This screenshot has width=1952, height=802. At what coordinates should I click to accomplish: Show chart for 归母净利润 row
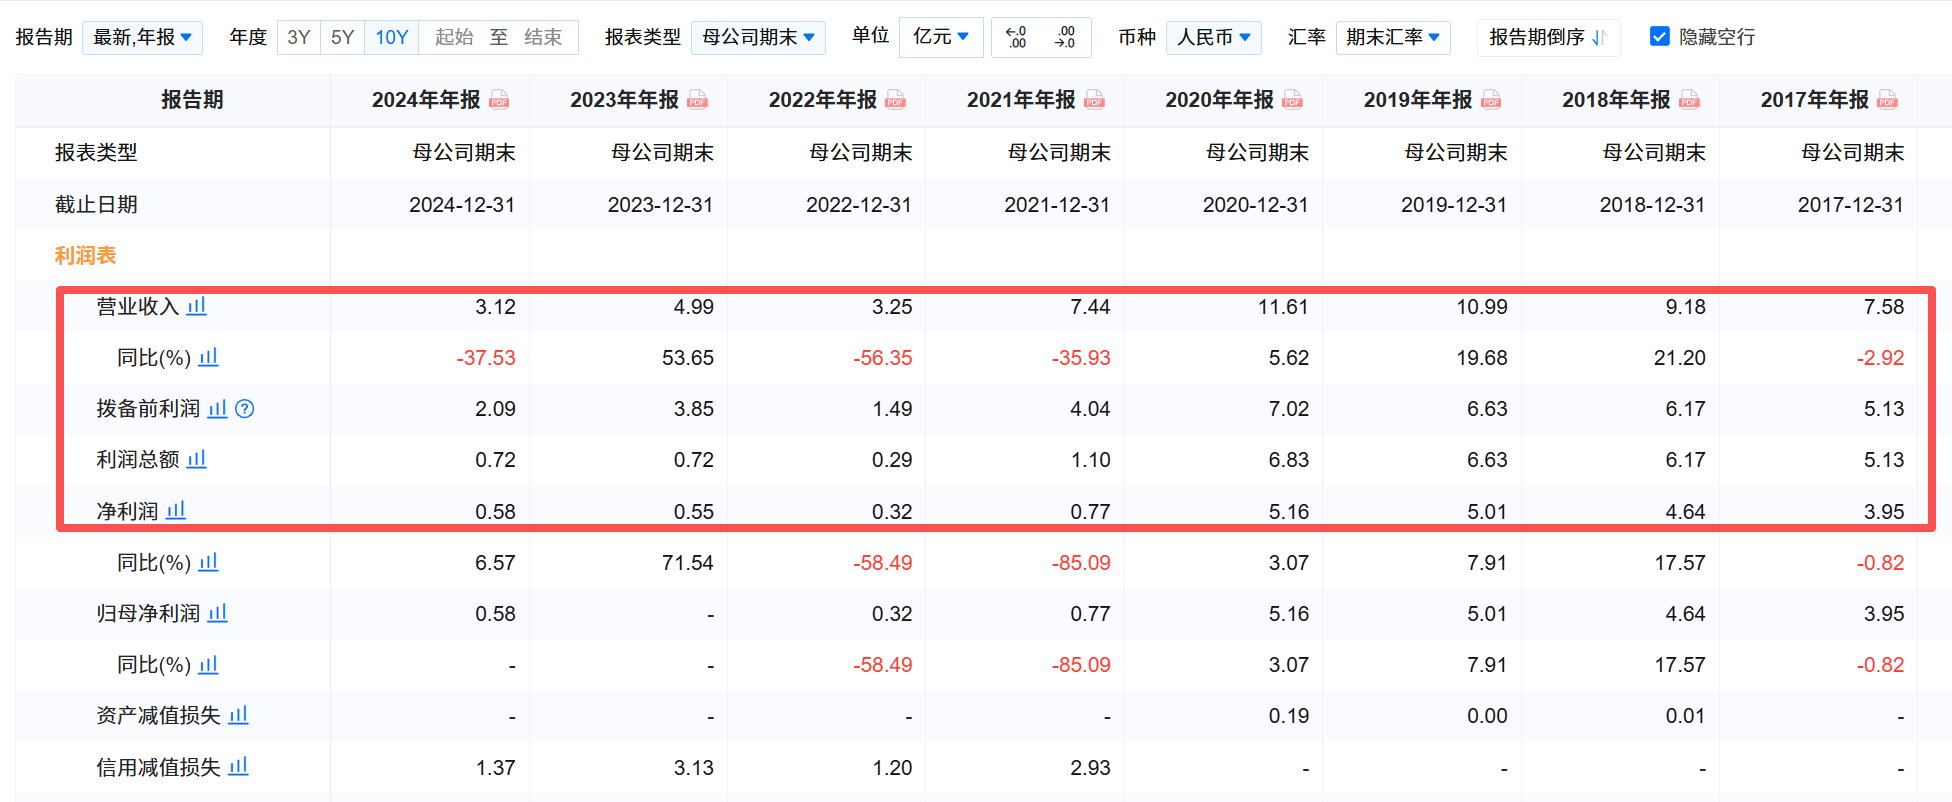click(x=218, y=613)
